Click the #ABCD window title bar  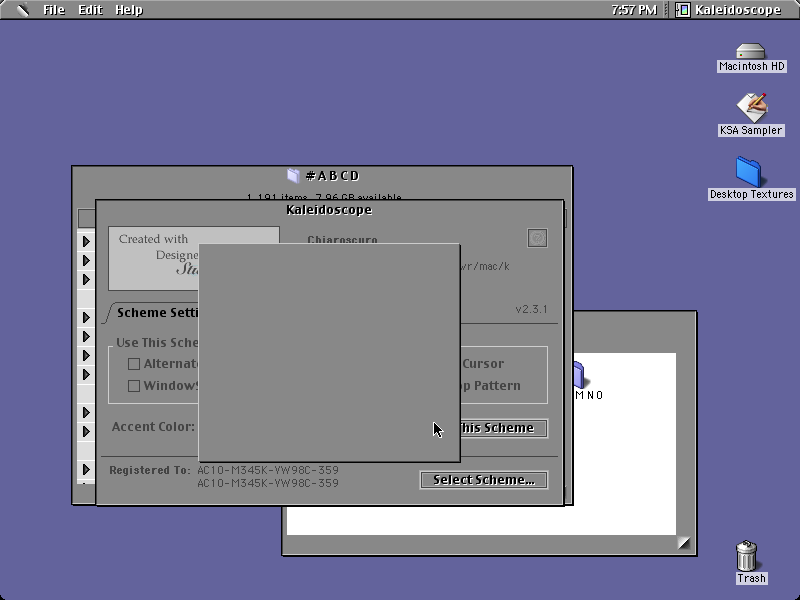pyautogui.click(x=322, y=176)
